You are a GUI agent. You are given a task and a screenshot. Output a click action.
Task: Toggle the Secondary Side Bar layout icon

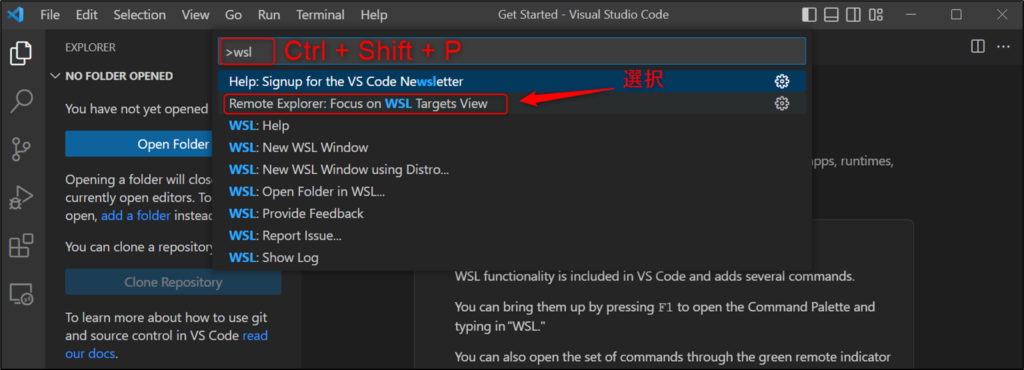pyautogui.click(x=854, y=14)
